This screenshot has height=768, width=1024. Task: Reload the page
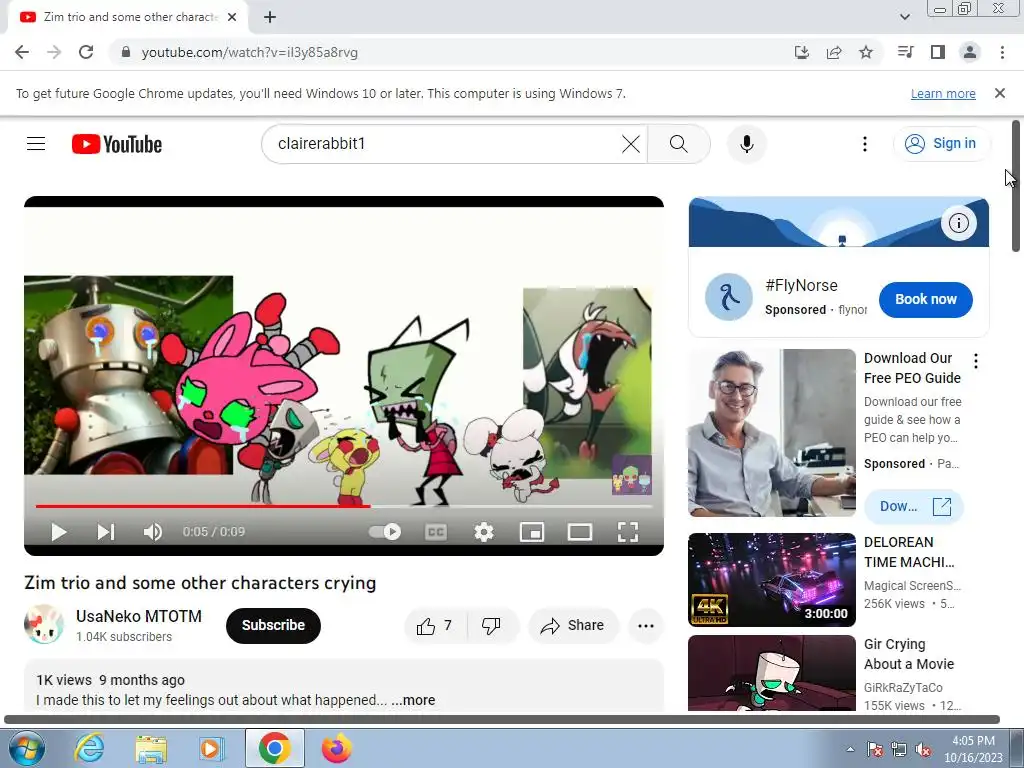pos(86,52)
